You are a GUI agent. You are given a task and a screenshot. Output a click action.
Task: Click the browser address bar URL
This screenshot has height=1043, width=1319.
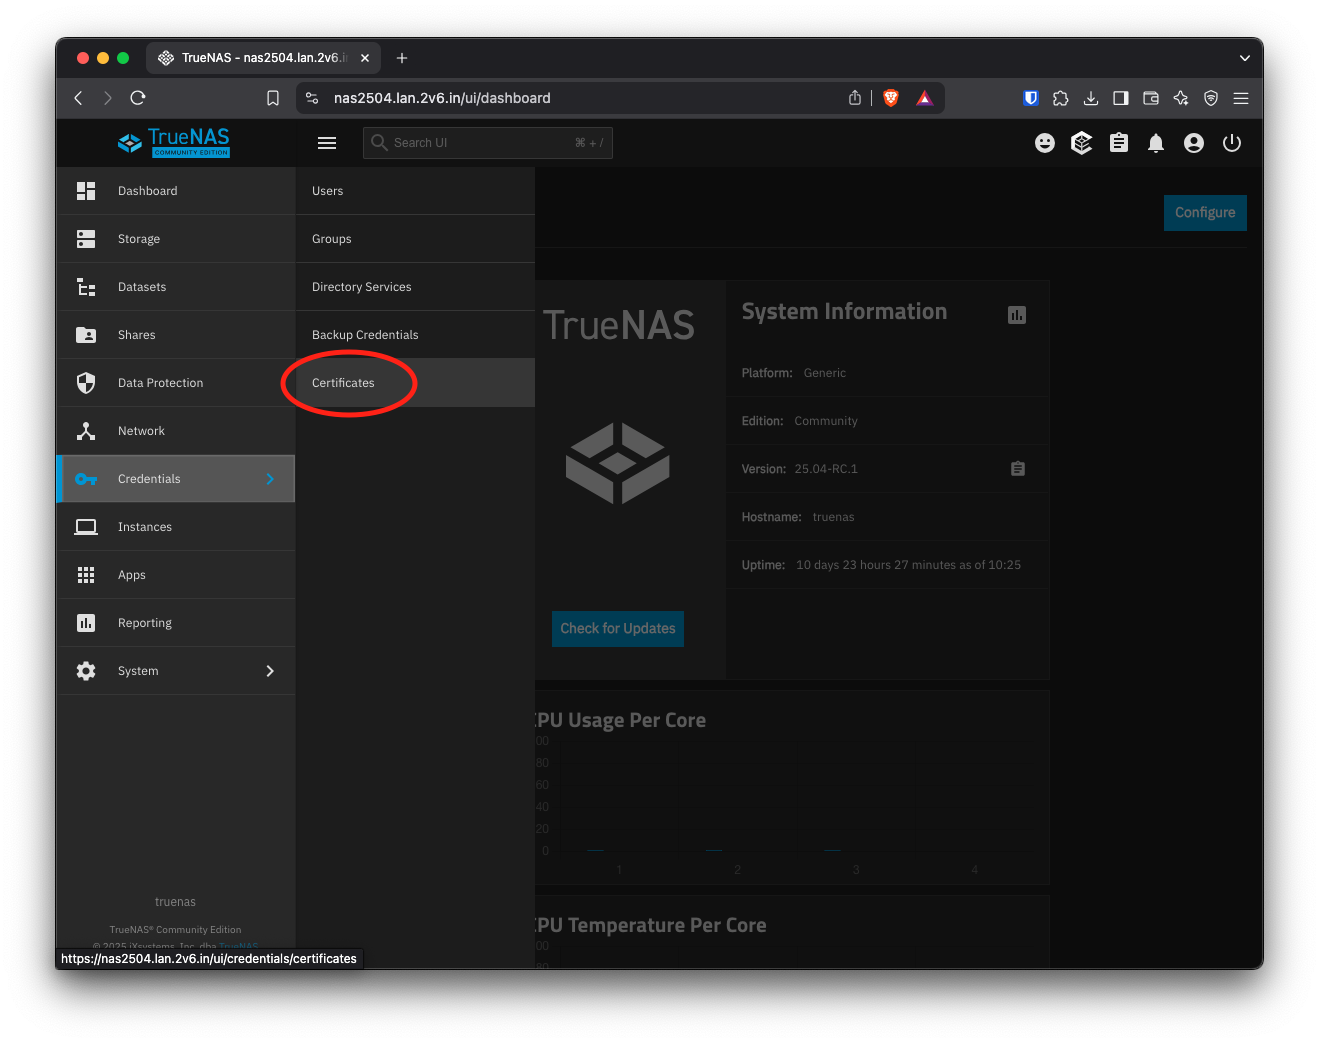[442, 98]
